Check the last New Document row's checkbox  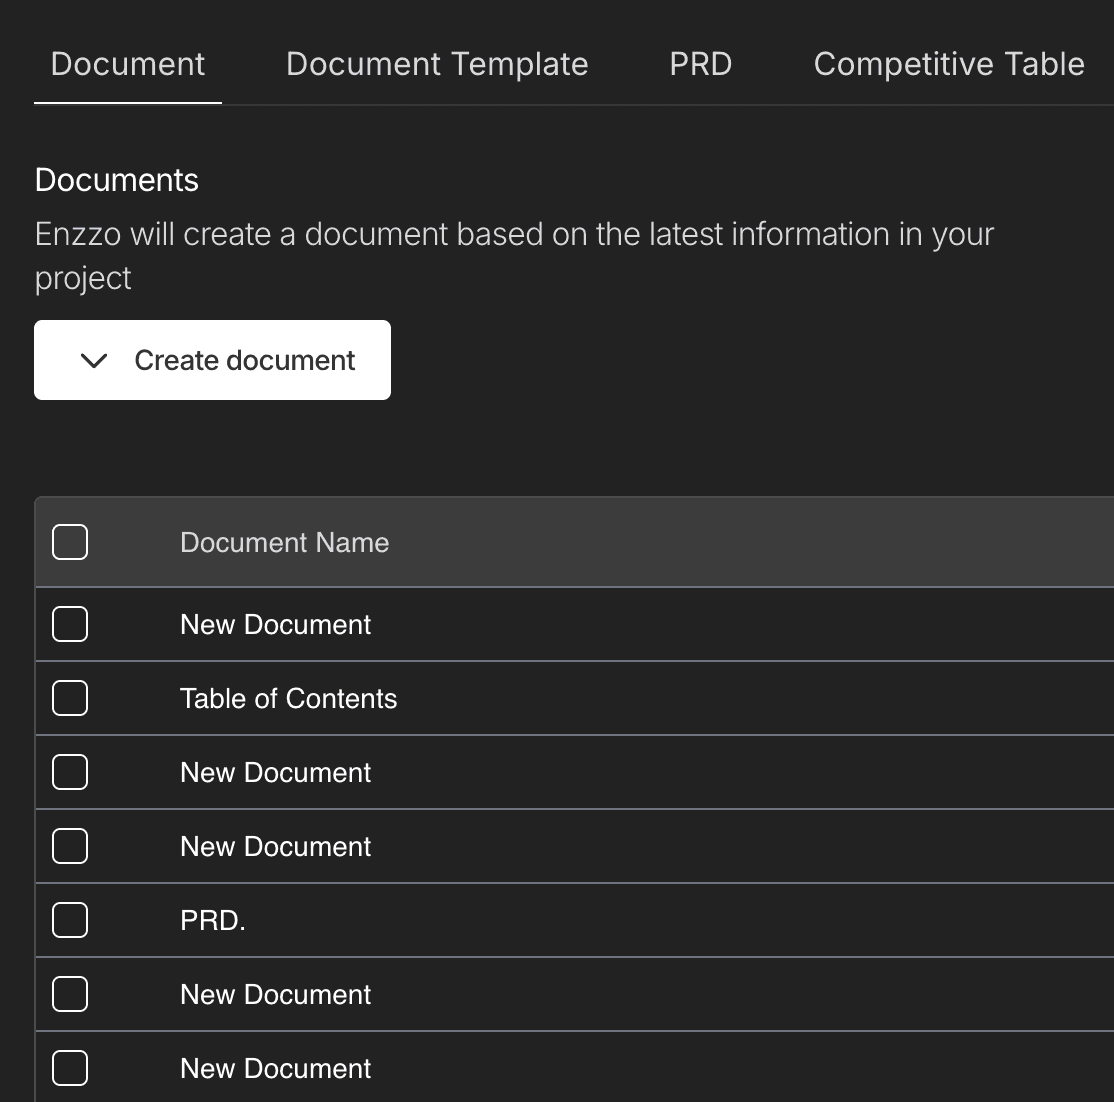70,1068
